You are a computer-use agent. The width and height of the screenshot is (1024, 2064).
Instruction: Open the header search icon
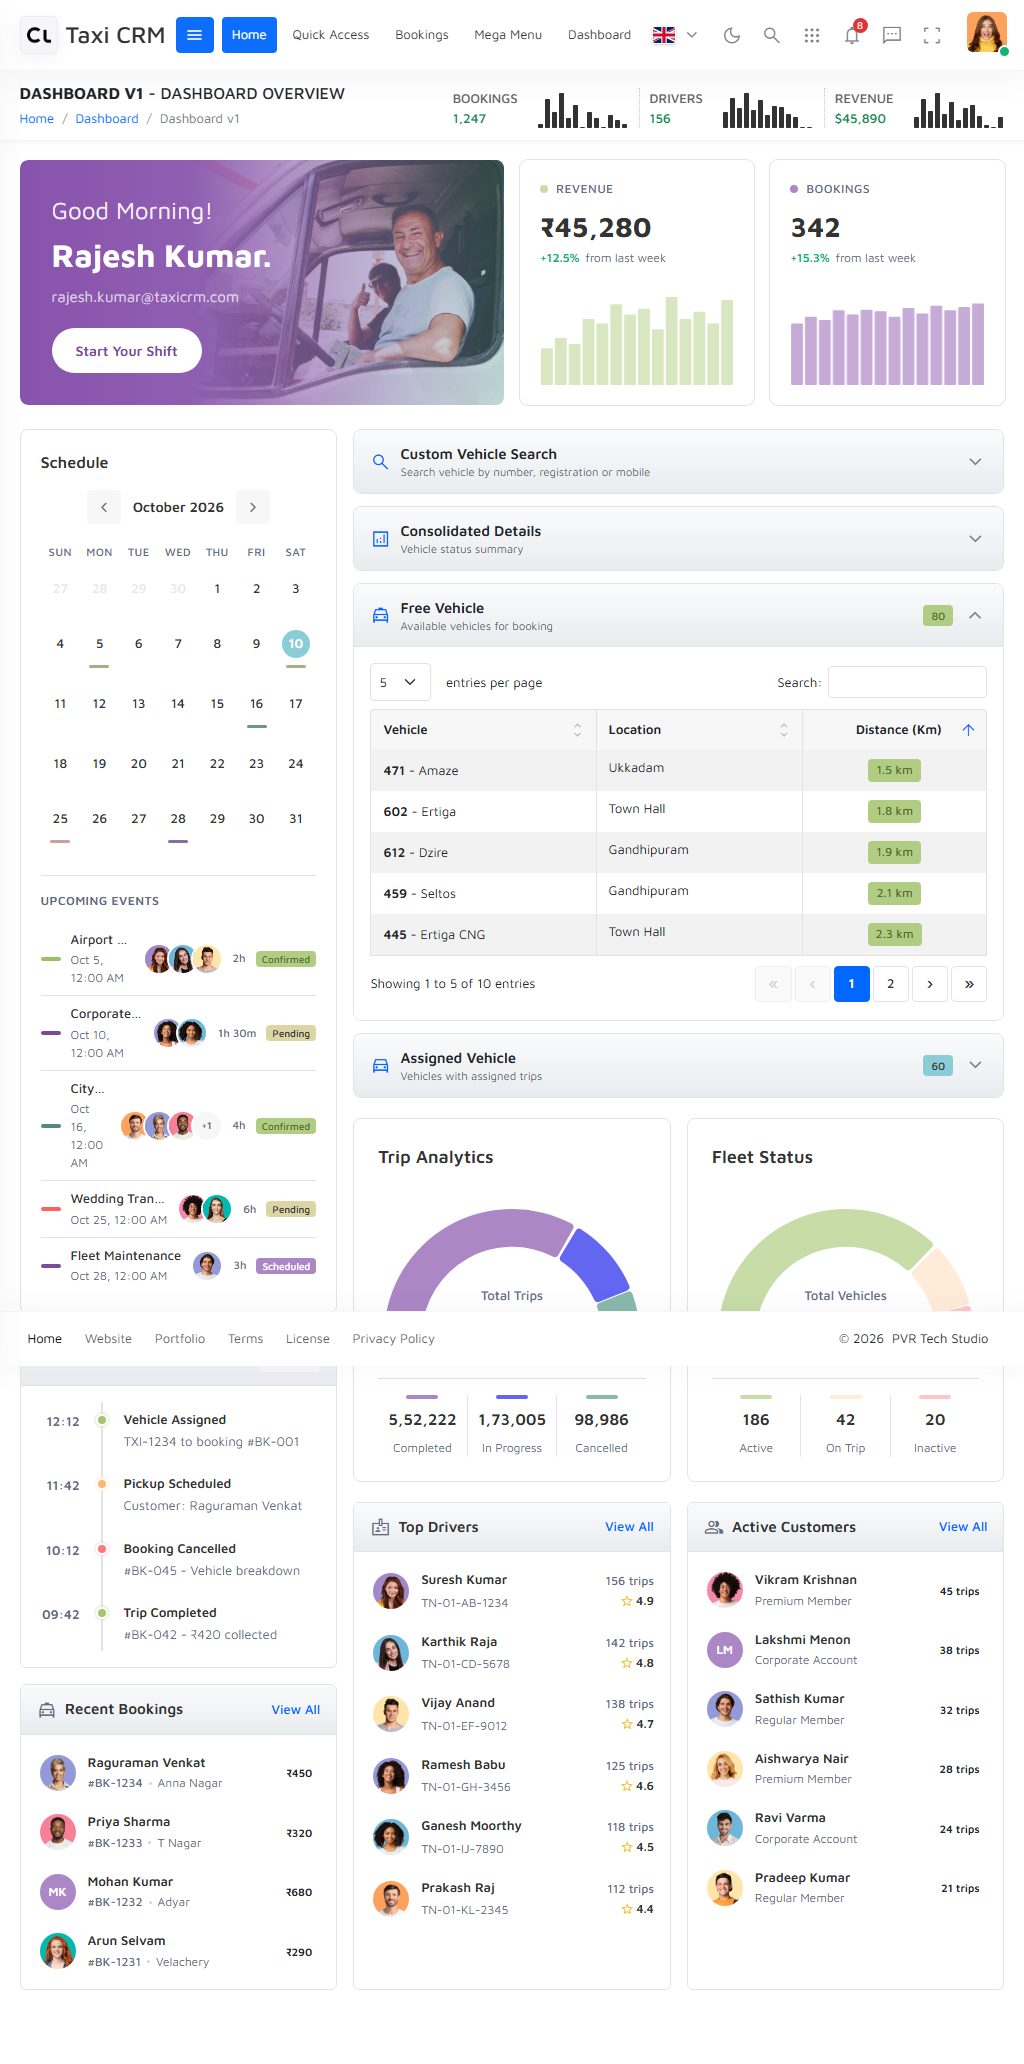[x=771, y=35]
